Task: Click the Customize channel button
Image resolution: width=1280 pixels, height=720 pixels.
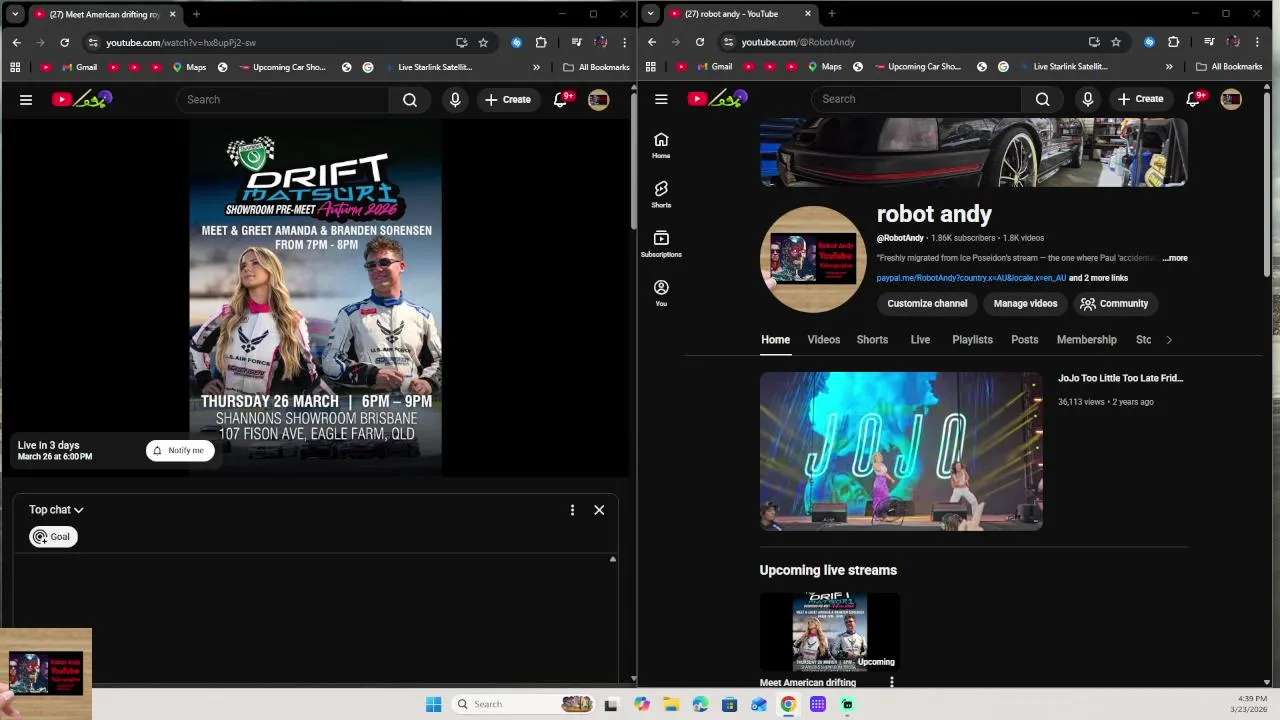Action: (x=927, y=304)
